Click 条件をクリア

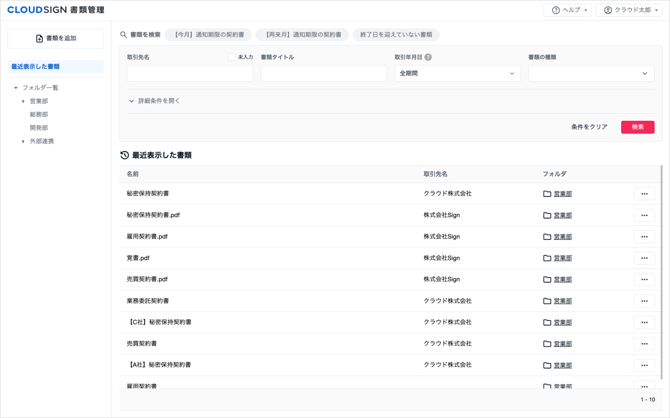(x=589, y=127)
